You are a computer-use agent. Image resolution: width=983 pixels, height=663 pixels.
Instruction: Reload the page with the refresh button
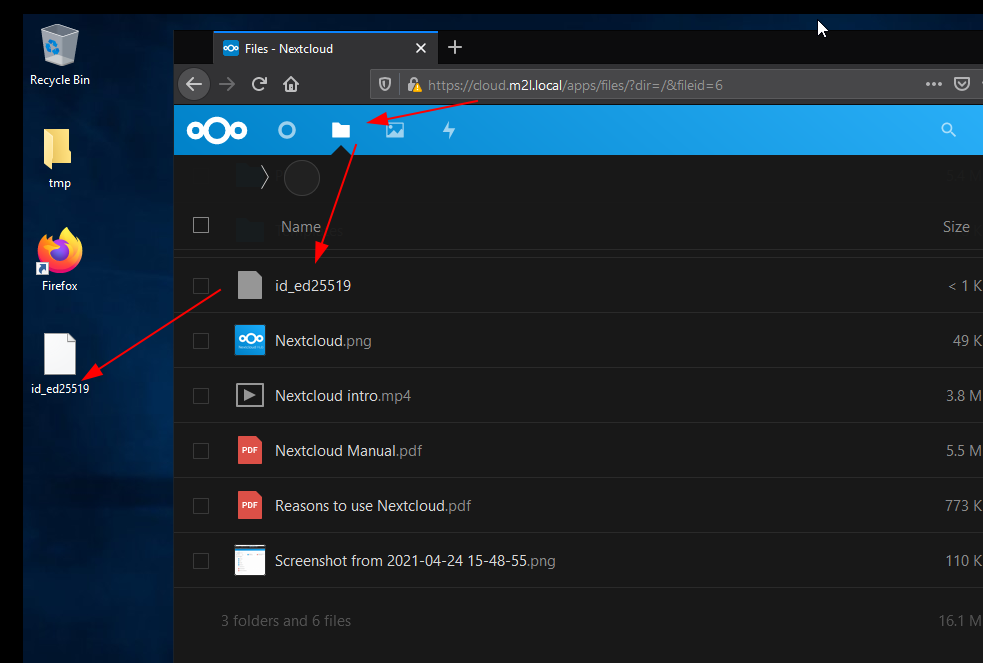tap(260, 84)
